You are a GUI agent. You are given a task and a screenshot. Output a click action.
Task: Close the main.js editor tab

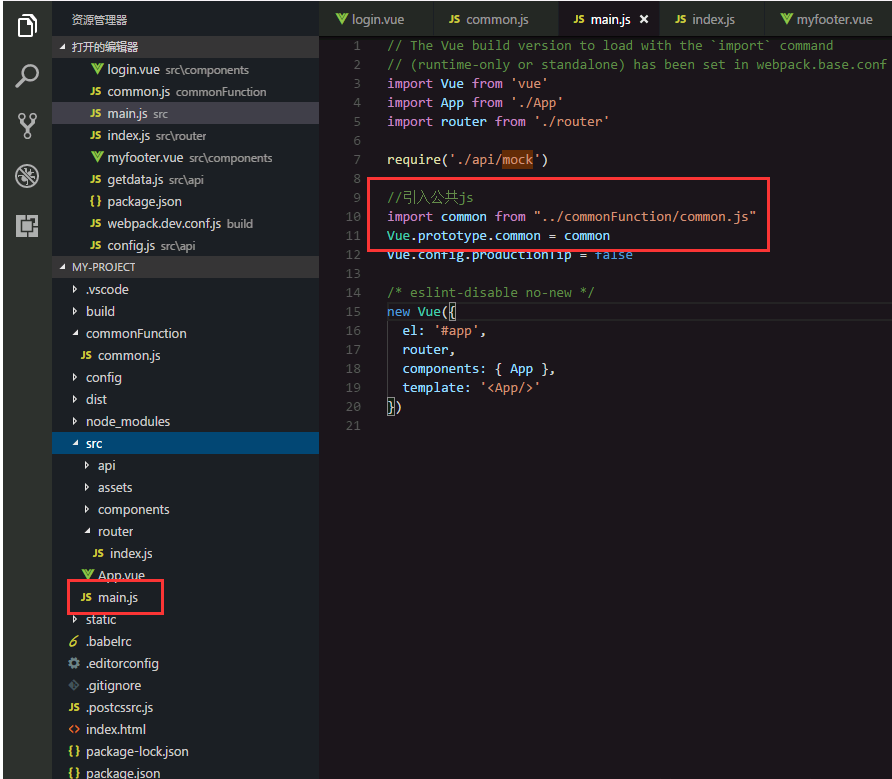[x=643, y=19]
